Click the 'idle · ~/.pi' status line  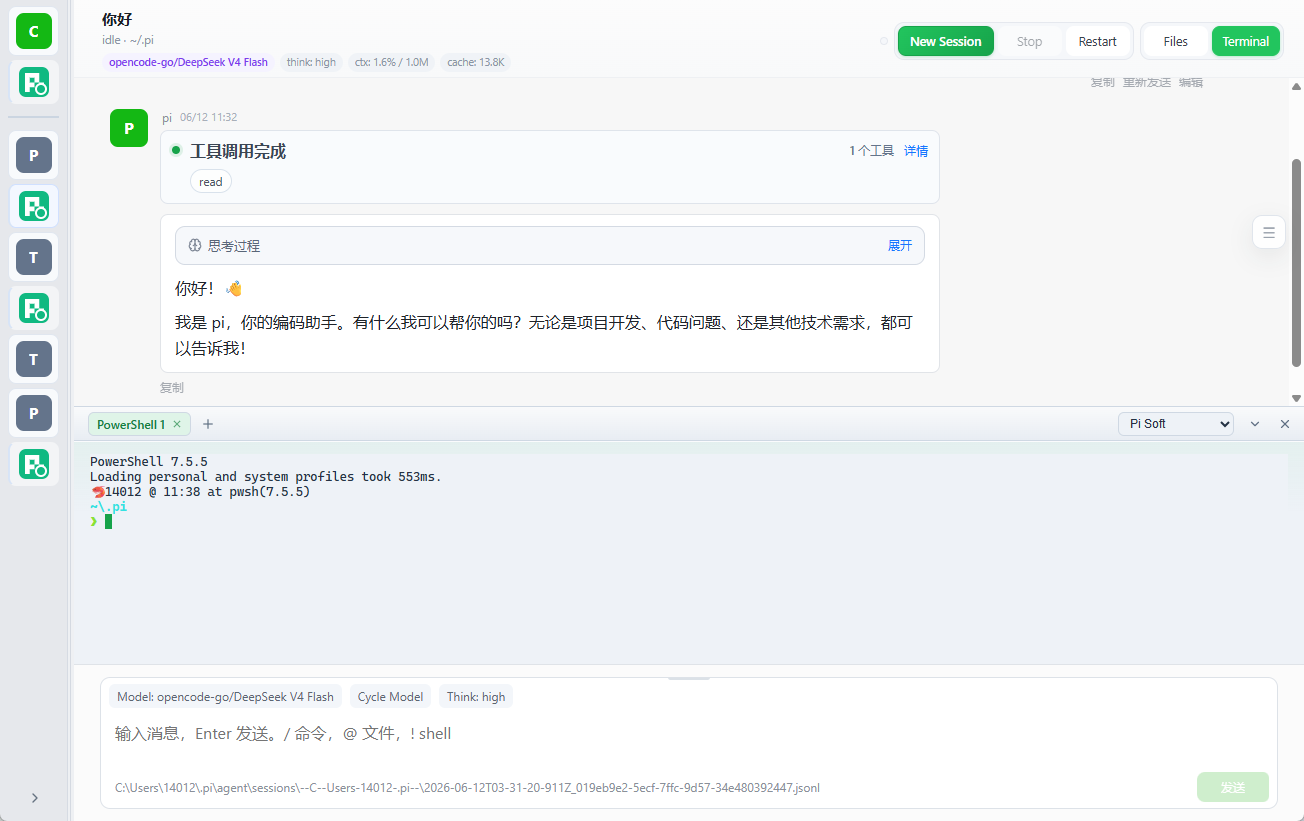[128, 40]
